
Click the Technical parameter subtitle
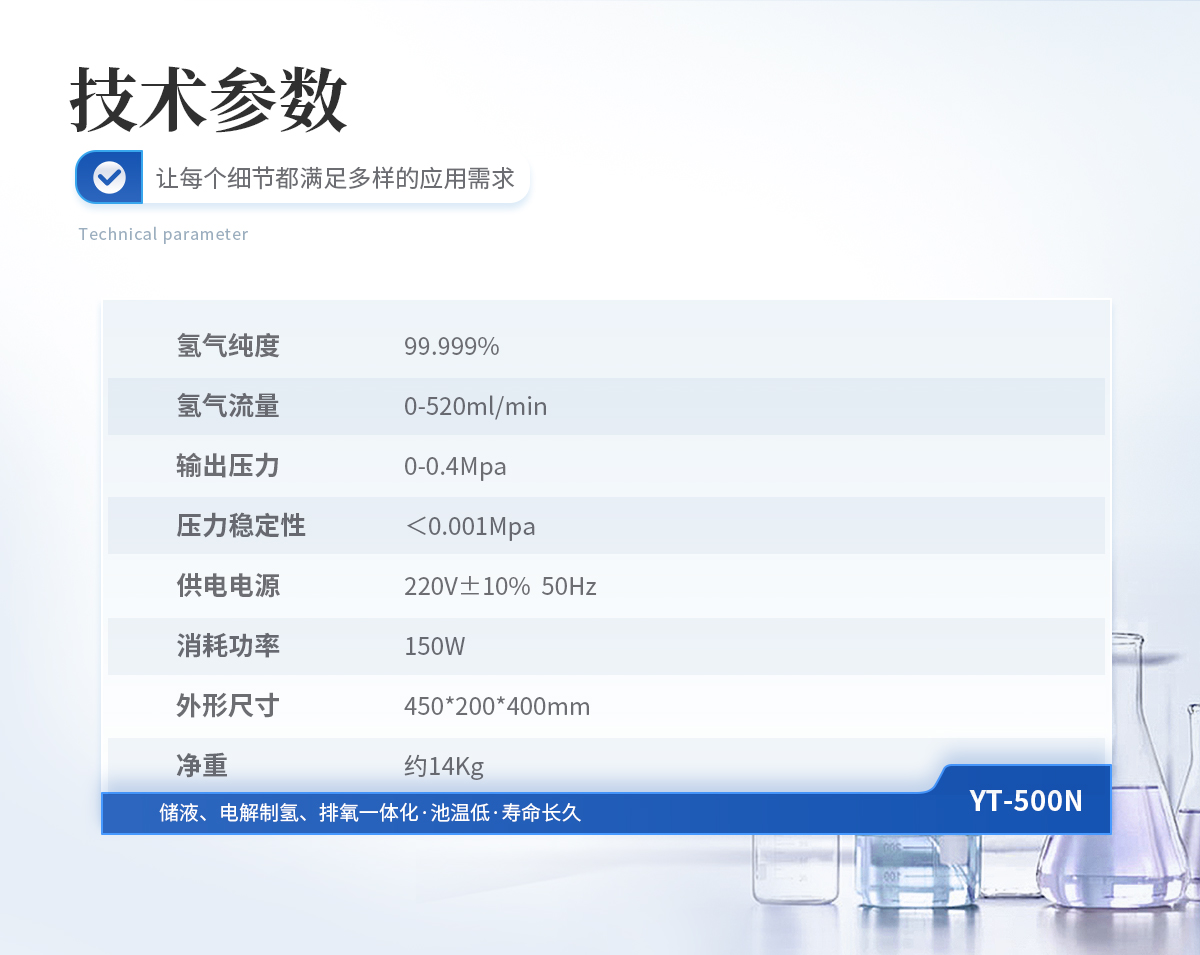(x=163, y=234)
